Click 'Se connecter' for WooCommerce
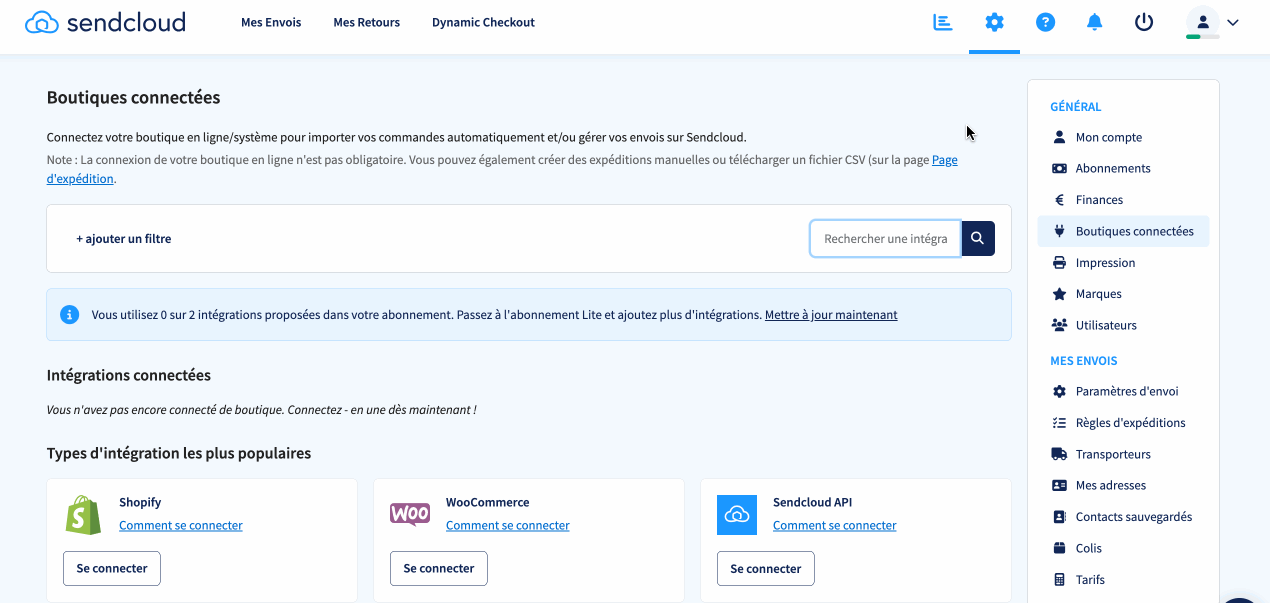 coord(439,568)
